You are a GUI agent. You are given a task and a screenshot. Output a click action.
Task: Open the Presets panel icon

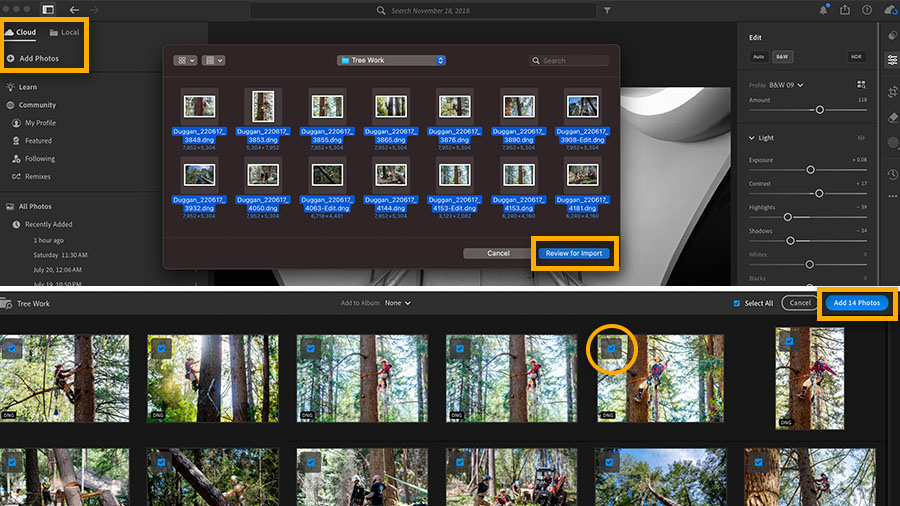pos(893,36)
